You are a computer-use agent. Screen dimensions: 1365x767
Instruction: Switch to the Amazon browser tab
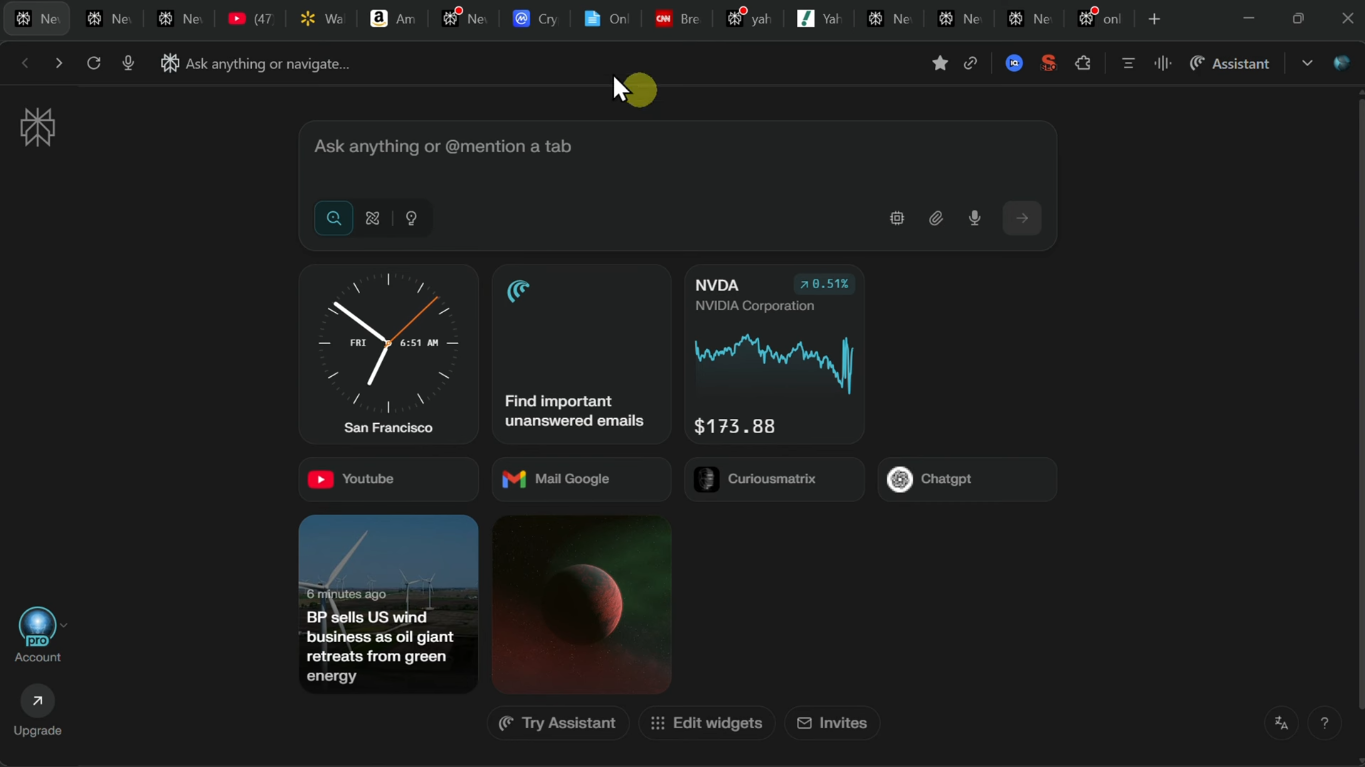(x=392, y=19)
